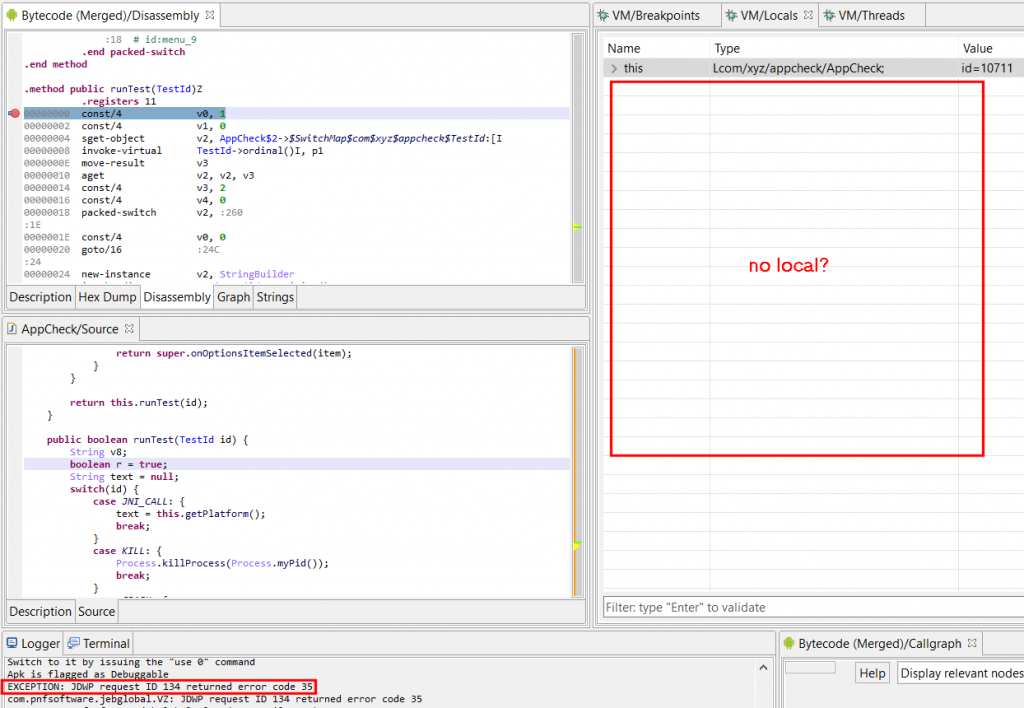
Task: Click the '.registers 11' directive line
Action: coord(119,101)
